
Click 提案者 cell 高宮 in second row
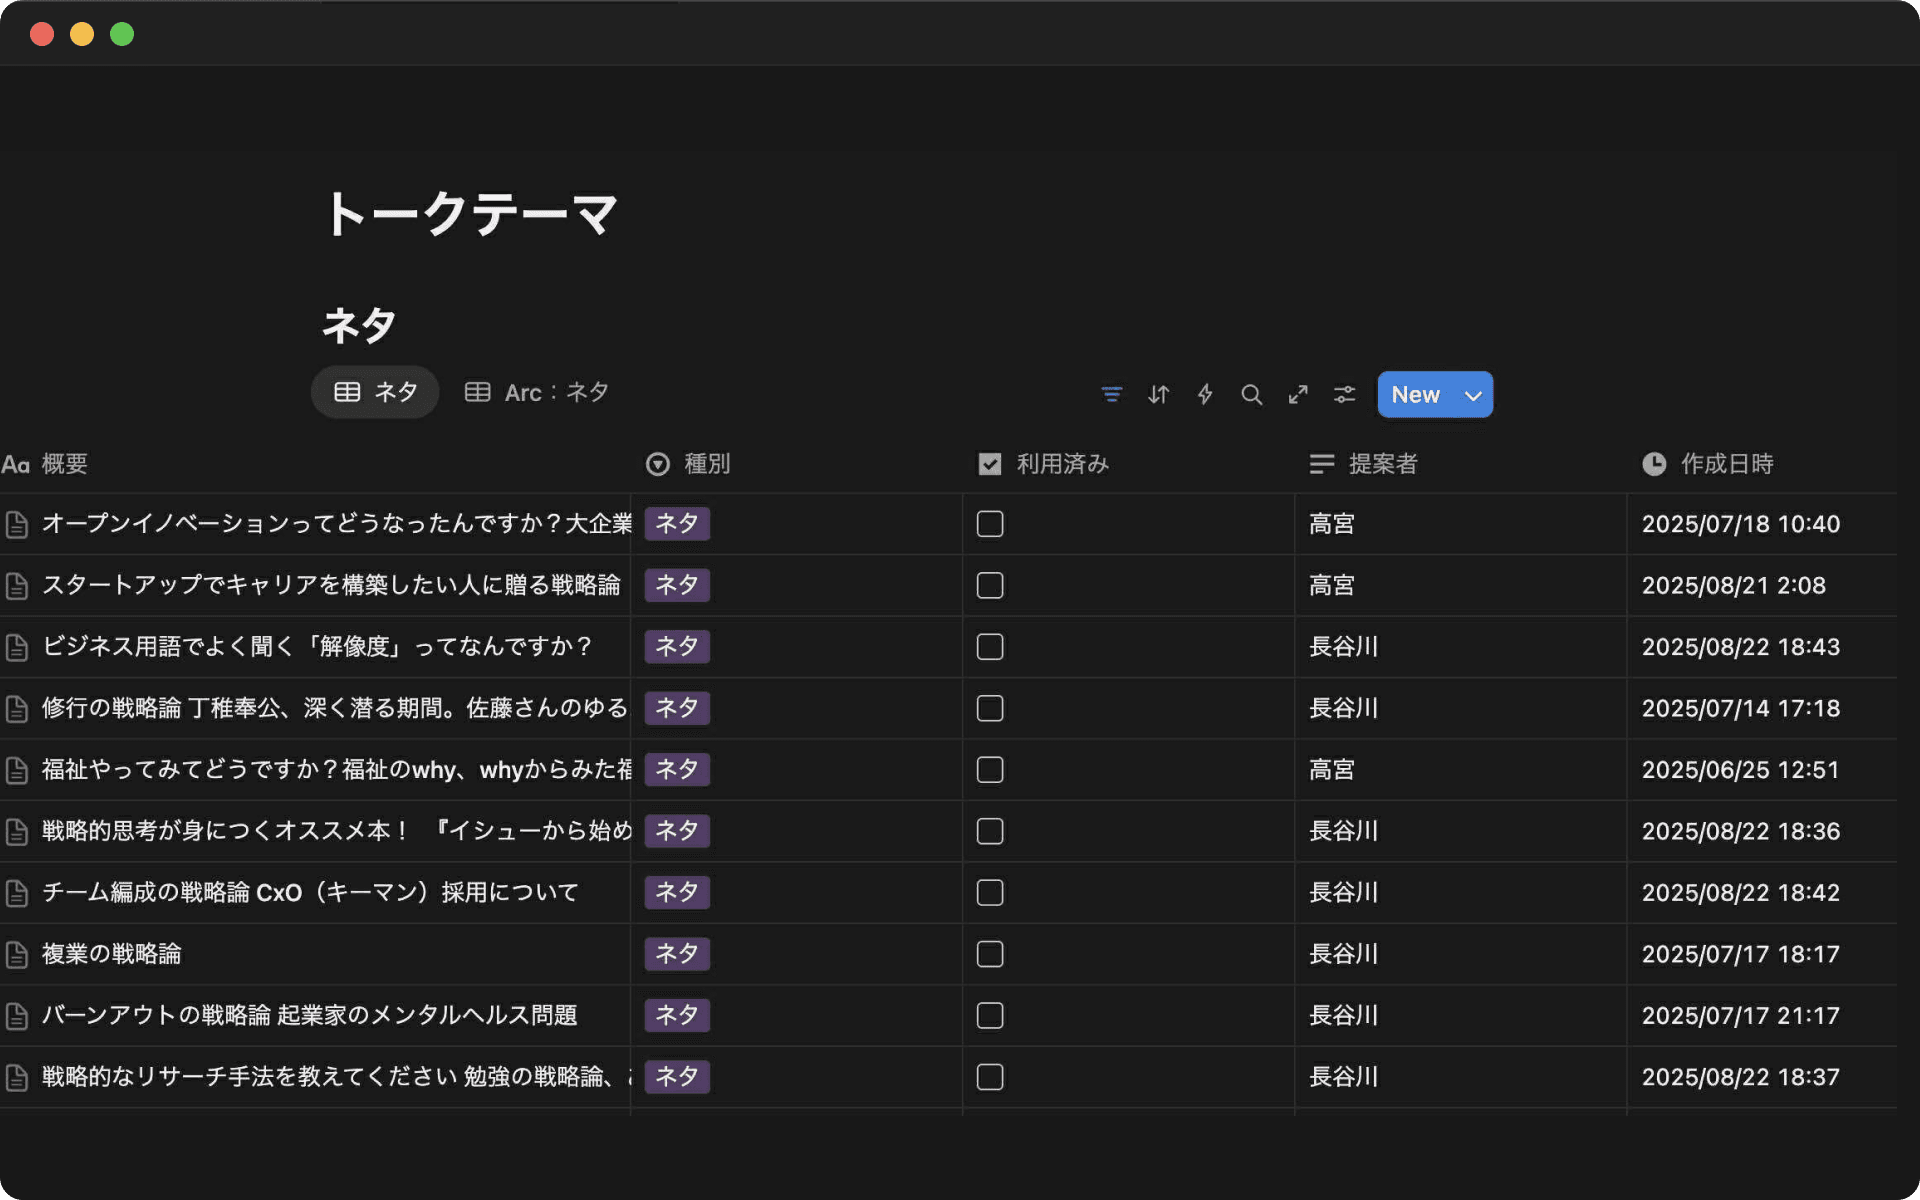1332,585
